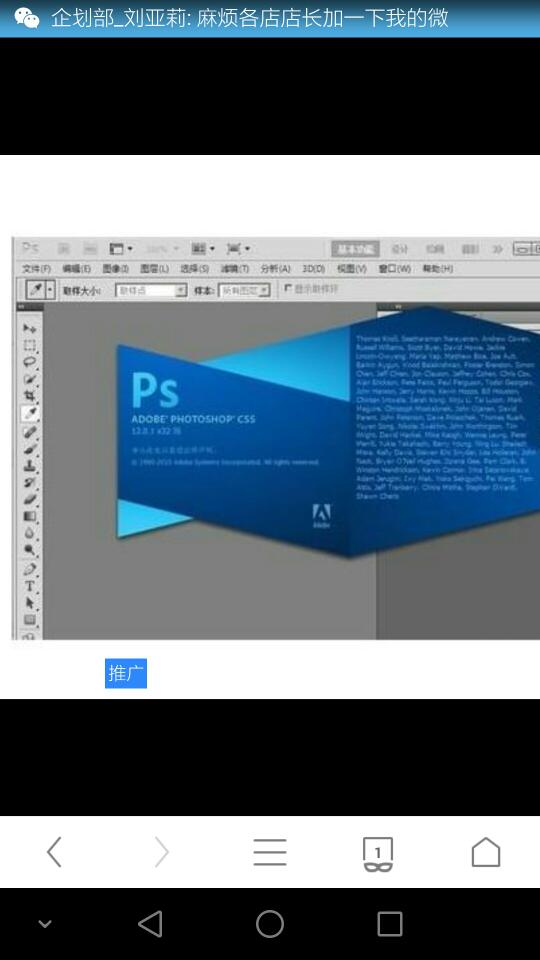Viewport: 540px width, 960px height.
Task: Open the 文件(F) menu
Action: (x=37, y=268)
